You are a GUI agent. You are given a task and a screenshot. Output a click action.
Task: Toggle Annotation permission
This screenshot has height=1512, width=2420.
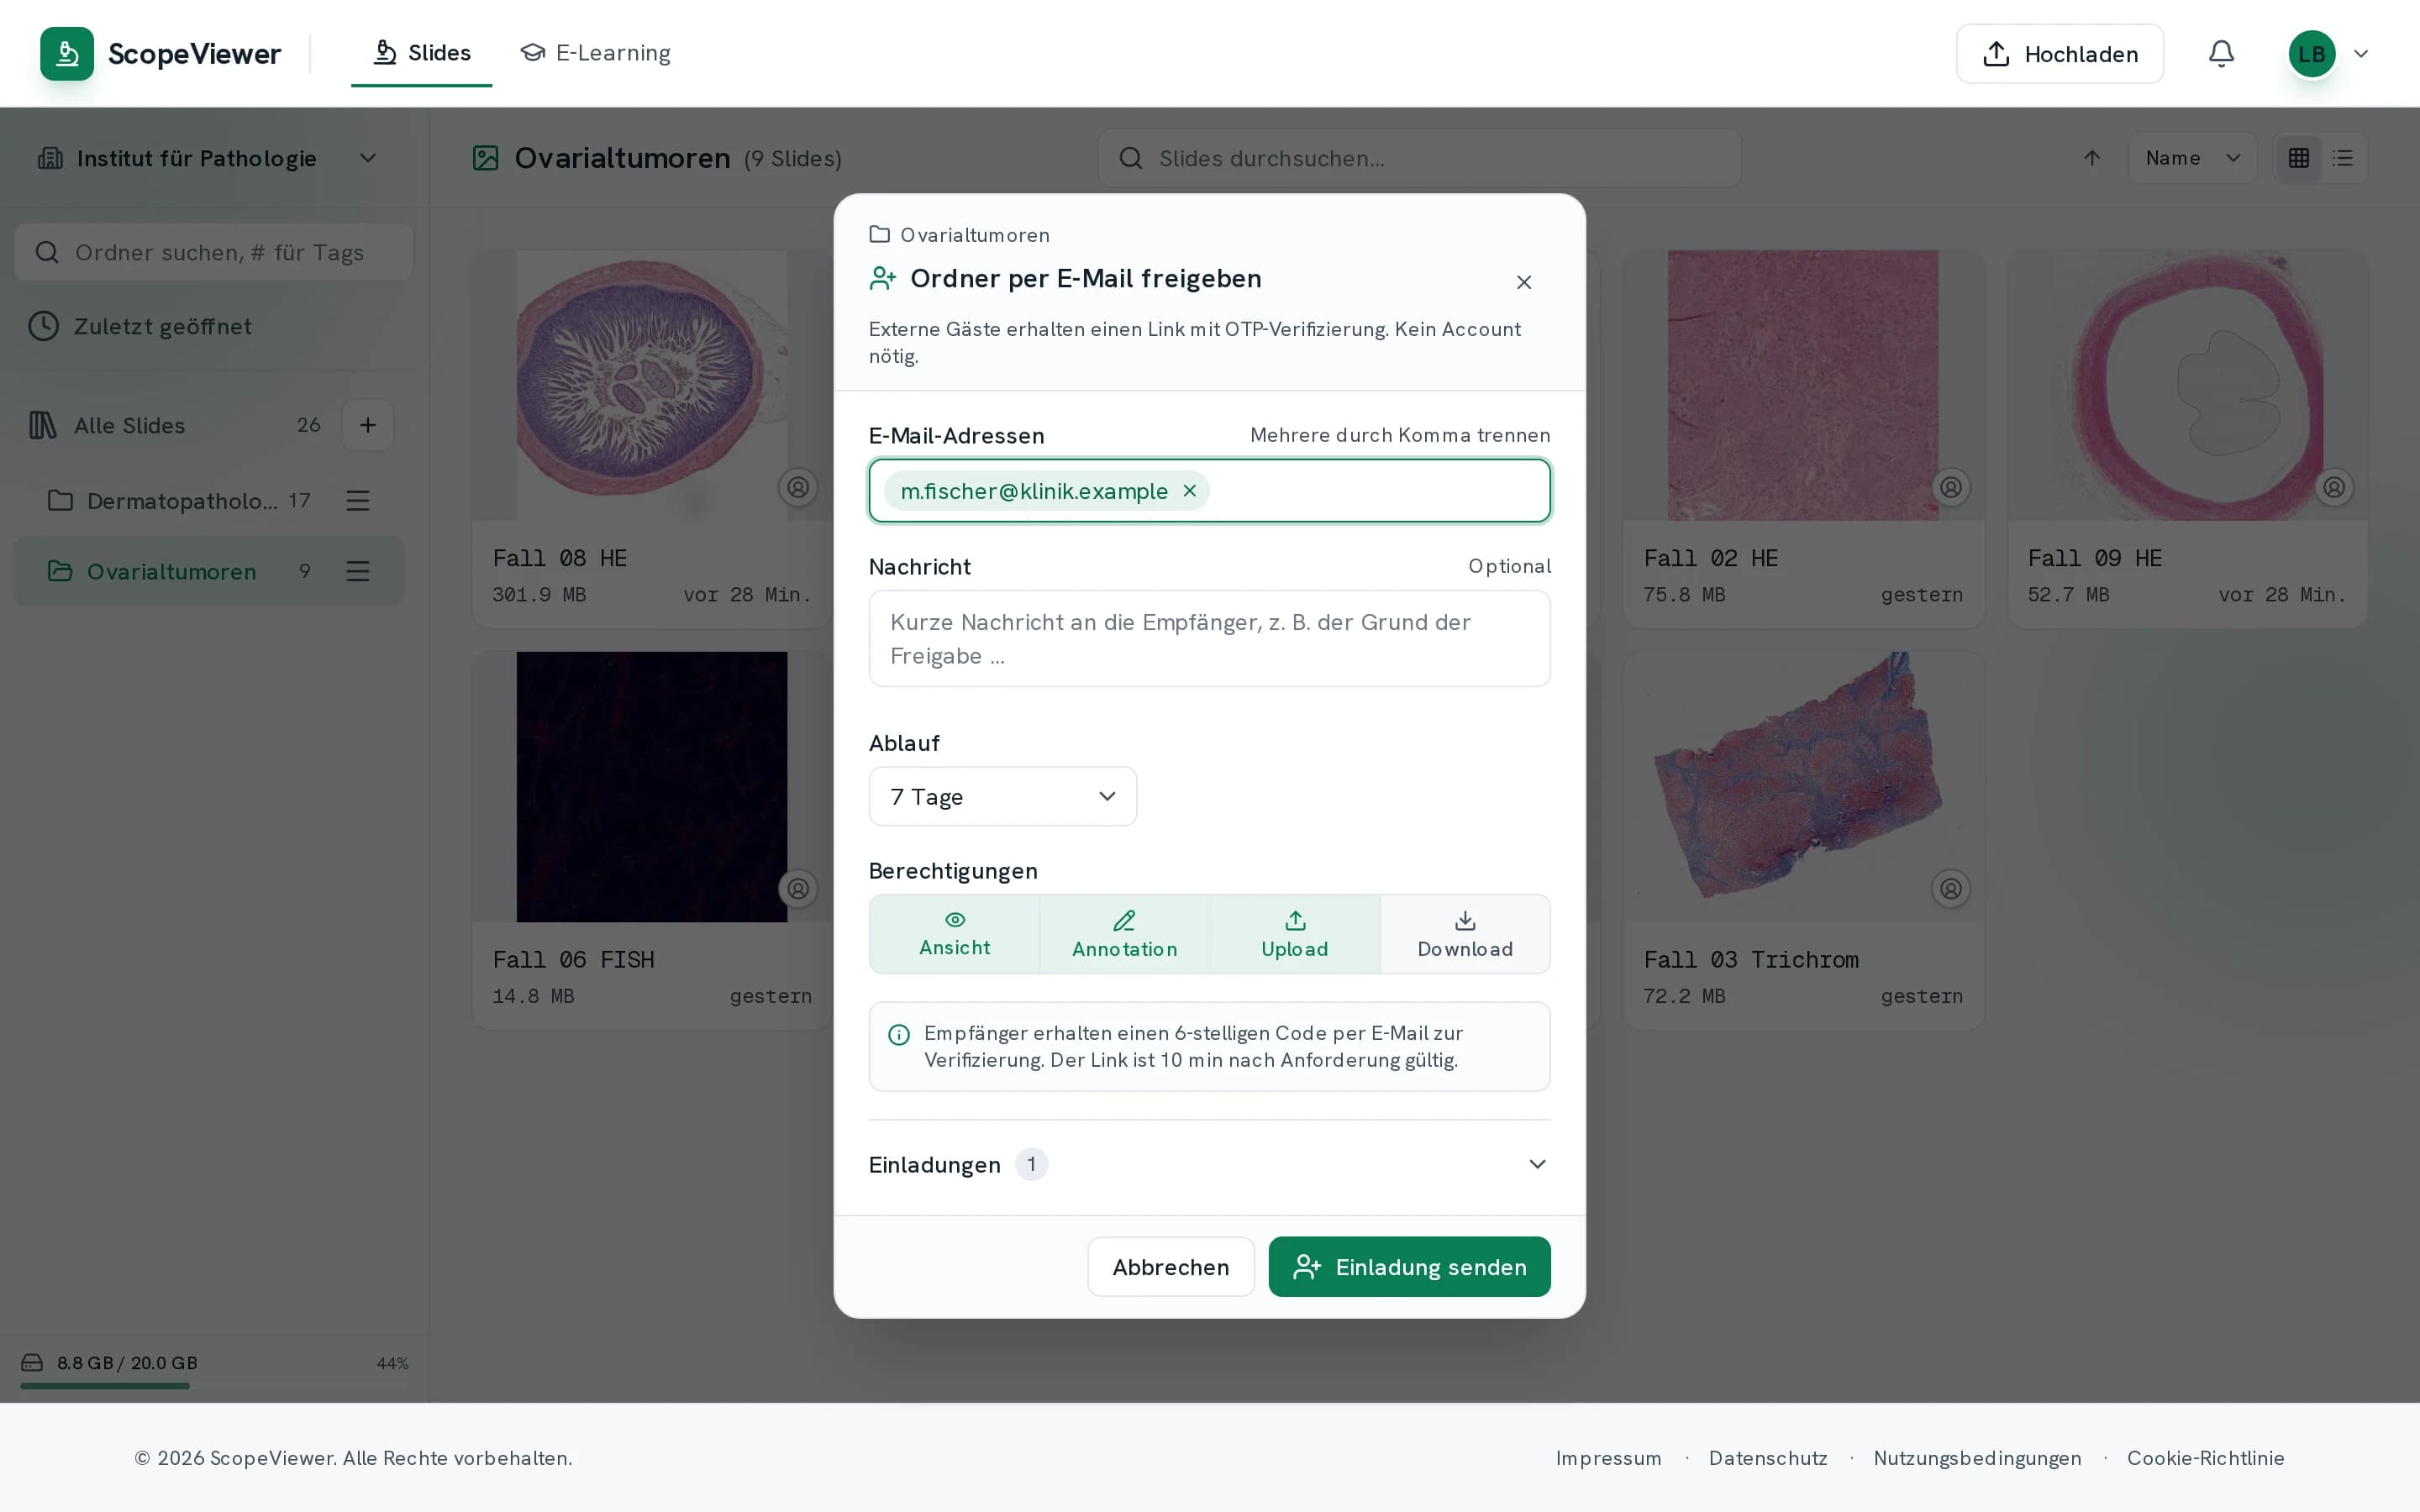[1125, 934]
